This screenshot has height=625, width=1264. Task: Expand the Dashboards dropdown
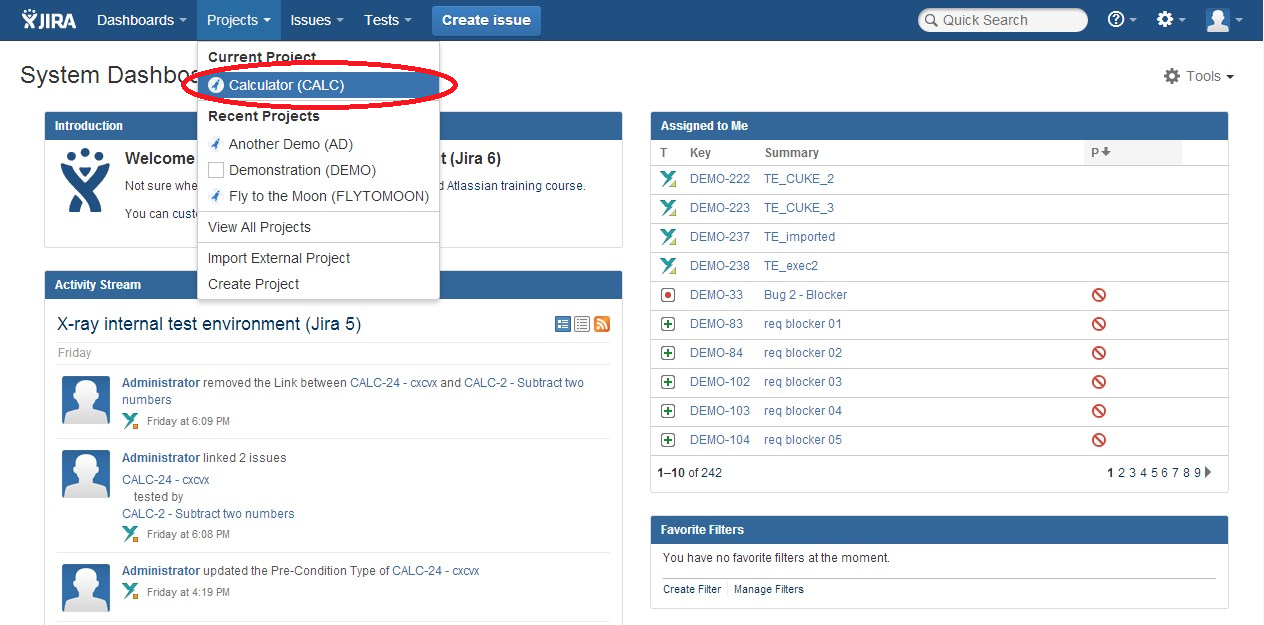[x=142, y=20]
